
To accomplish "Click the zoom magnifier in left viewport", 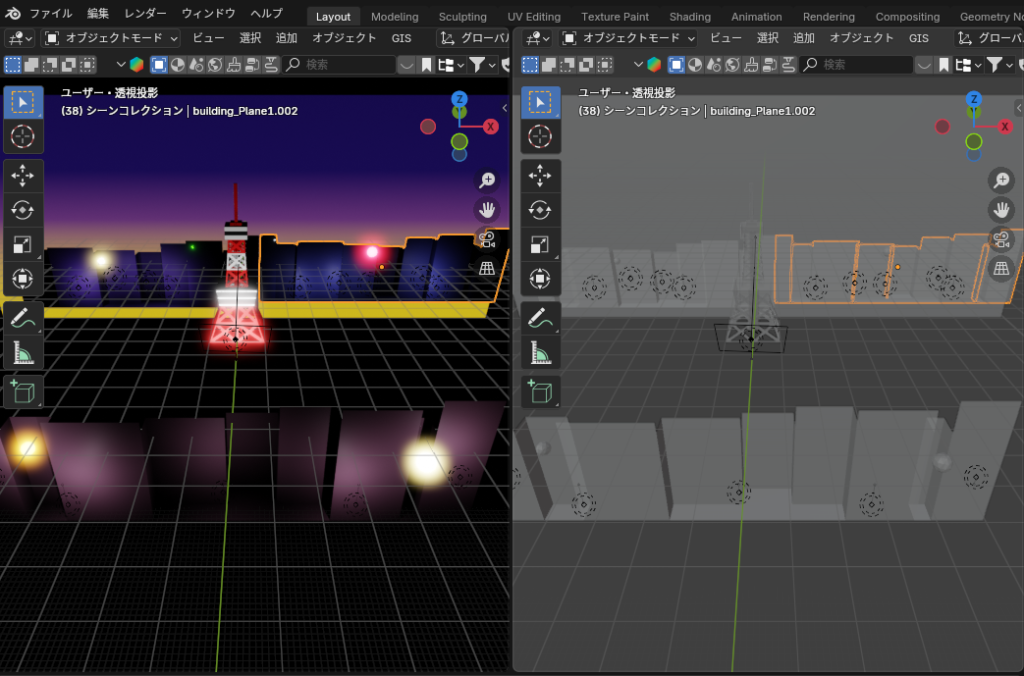I will (x=487, y=180).
